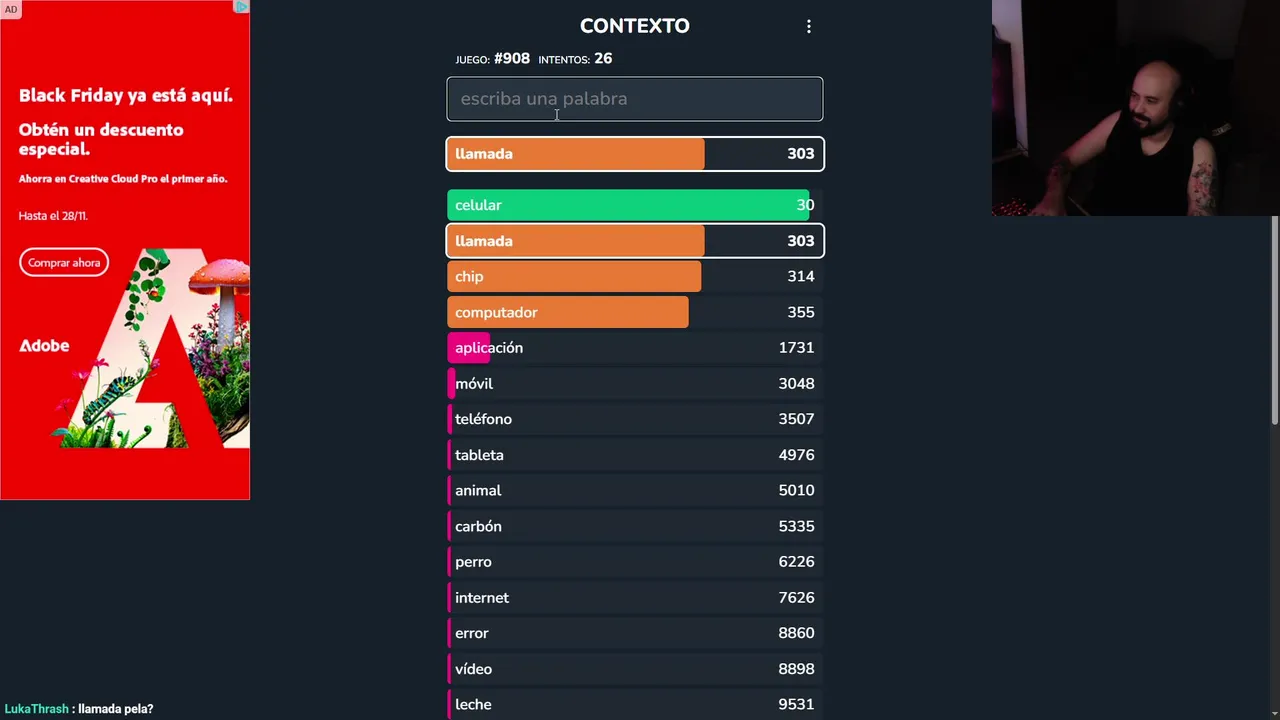Viewport: 1280px width, 720px height.
Task: Click the 'Black Friday ya está aquí' ad headline
Action: (125, 96)
